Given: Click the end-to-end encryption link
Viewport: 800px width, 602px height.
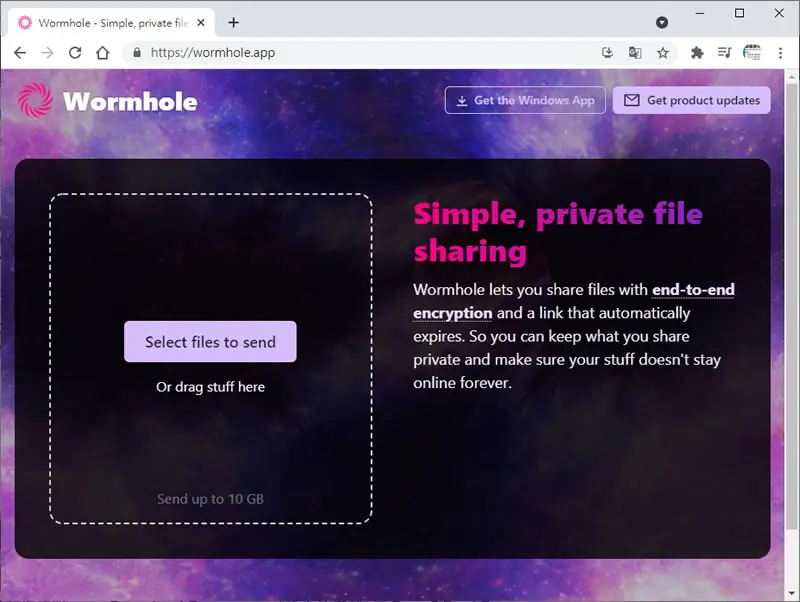Looking at the screenshot, I should [x=573, y=301].
